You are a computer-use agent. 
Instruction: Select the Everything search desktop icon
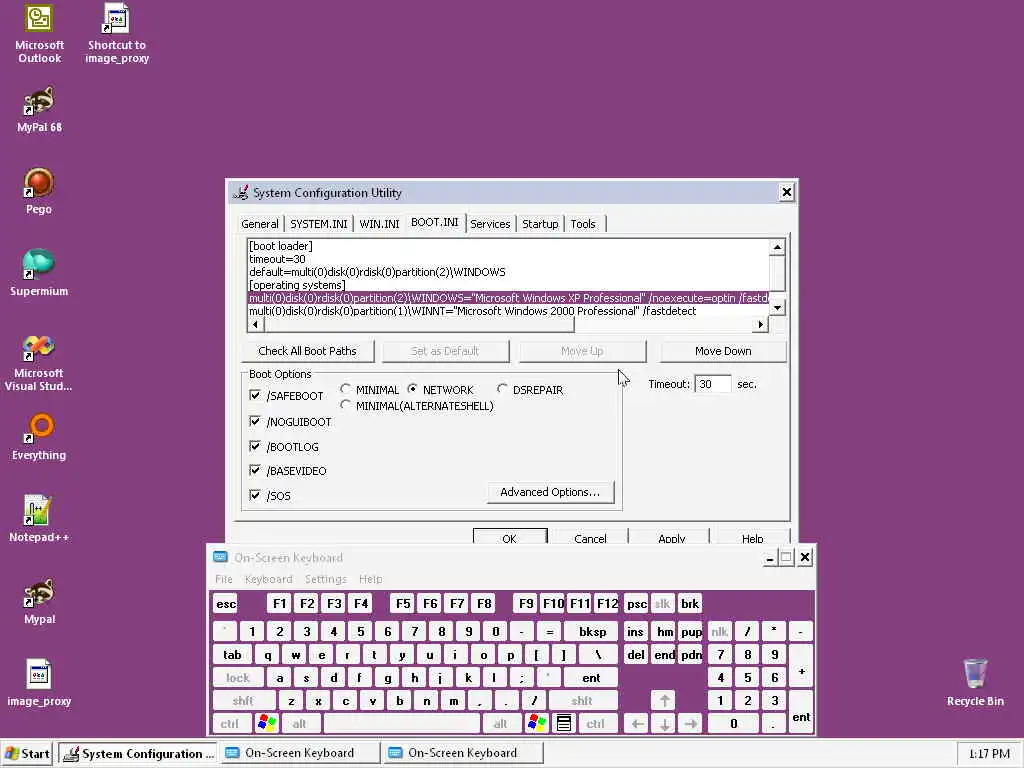click(x=39, y=438)
